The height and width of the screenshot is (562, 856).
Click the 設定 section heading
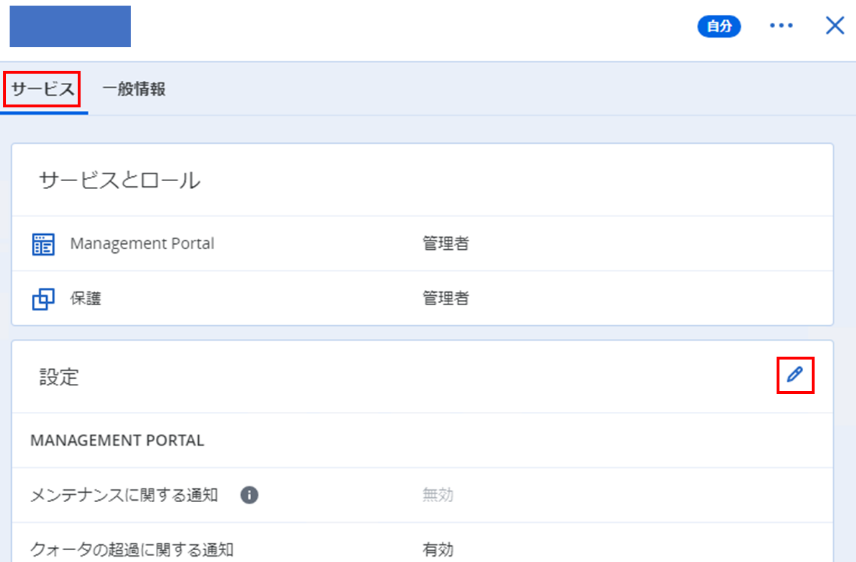point(59,377)
